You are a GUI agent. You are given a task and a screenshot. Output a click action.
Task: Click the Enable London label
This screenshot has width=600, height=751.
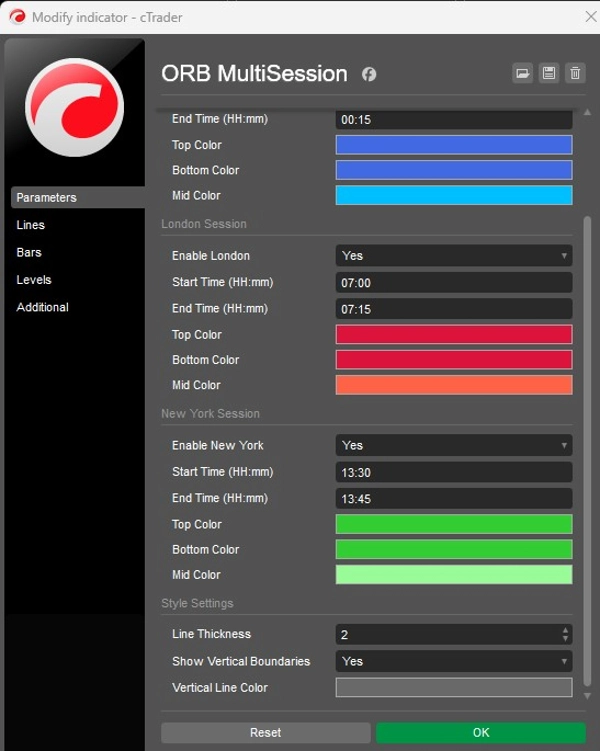(211, 256)
